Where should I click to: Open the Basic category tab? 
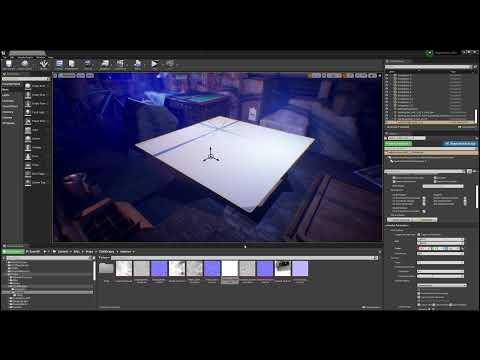click(12, 90)
